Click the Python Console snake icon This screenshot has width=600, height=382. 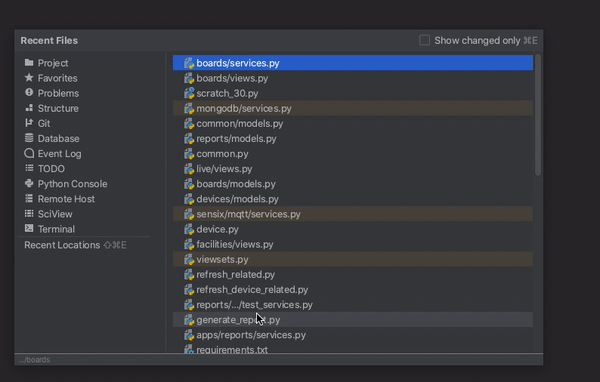click(x=29, y=183)
